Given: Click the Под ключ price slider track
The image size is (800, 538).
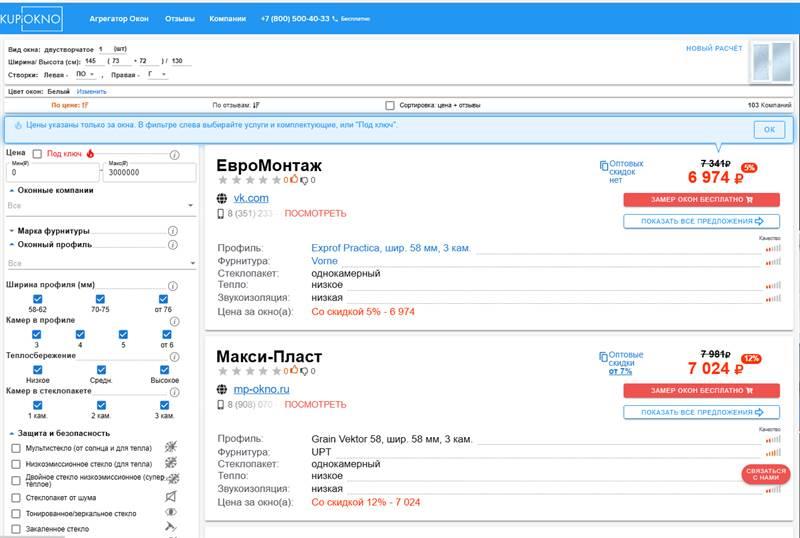Looking at the screenshot, I should pyautogui.click(x=133, y=153).
